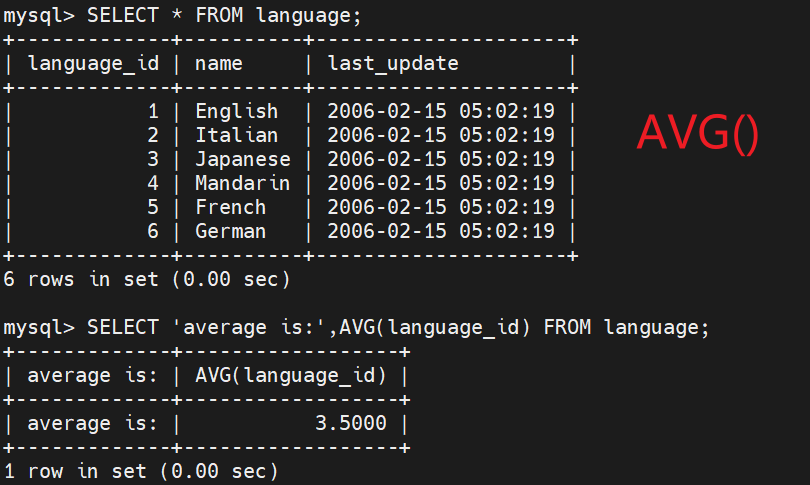Click the '6 rows in set (0.00 sec)' line

(x=147, y=279)
